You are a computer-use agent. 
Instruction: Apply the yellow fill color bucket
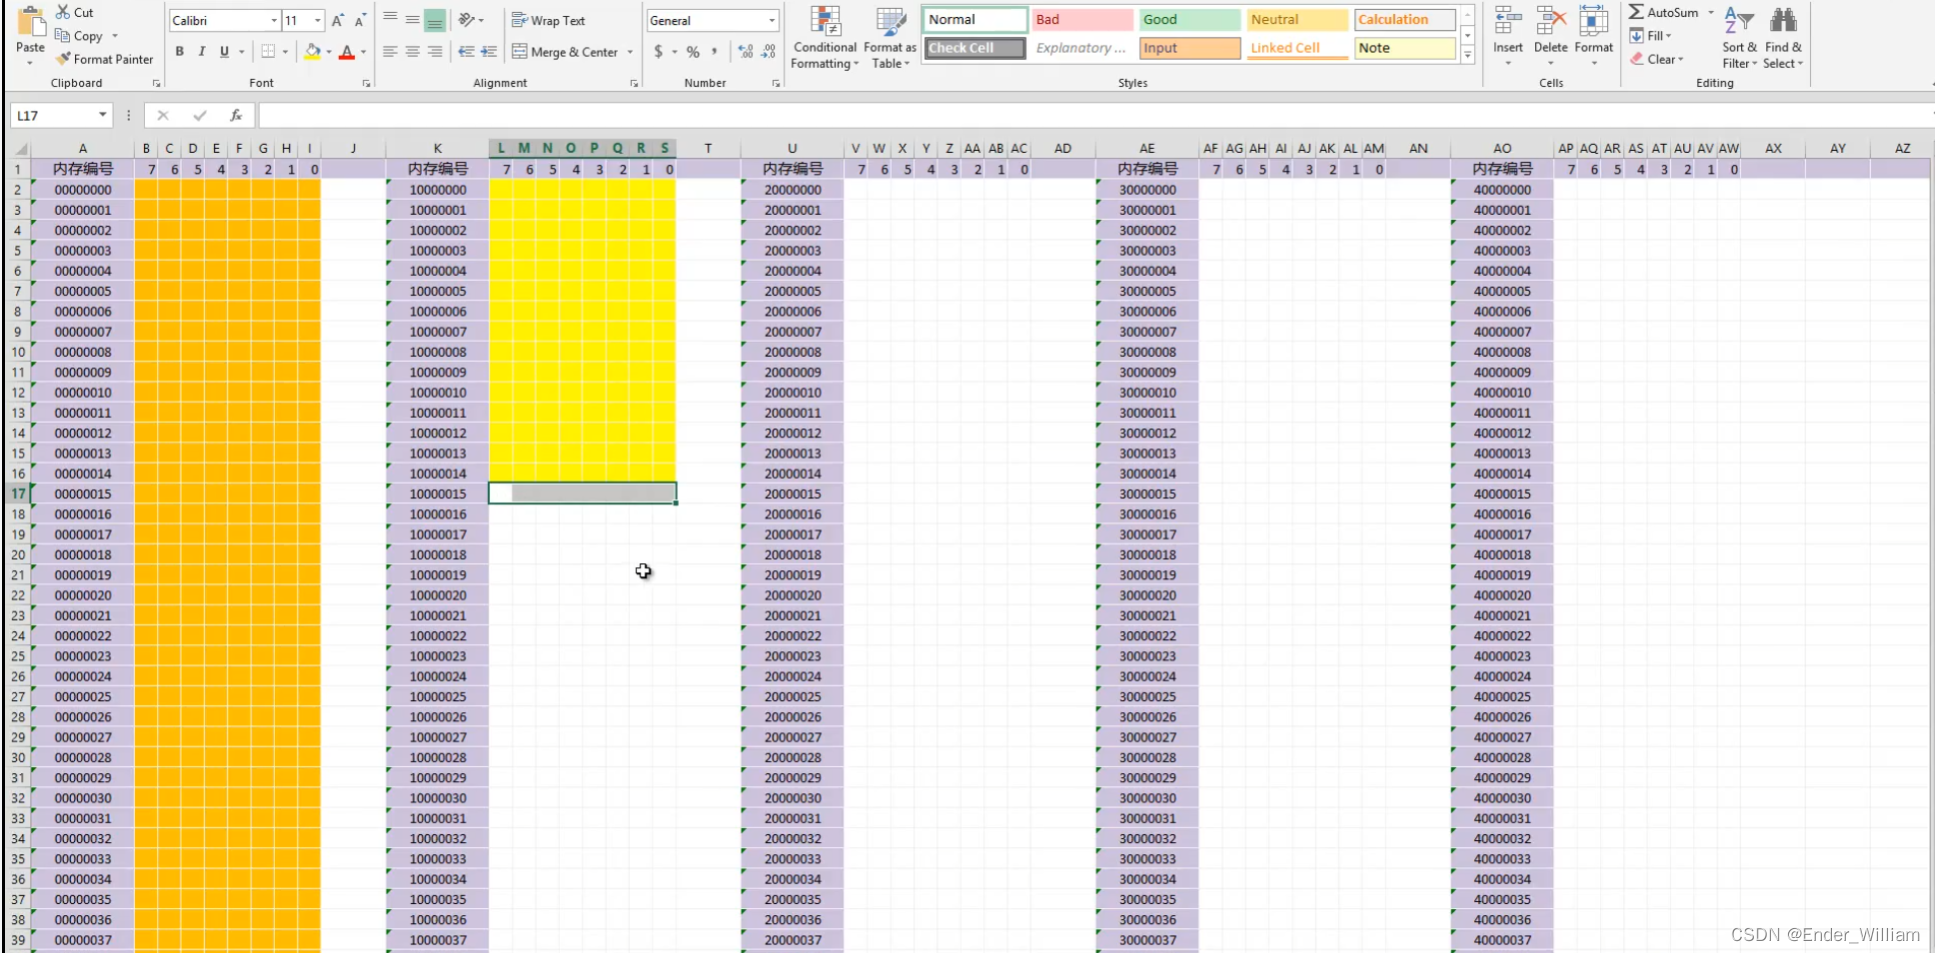312,52
